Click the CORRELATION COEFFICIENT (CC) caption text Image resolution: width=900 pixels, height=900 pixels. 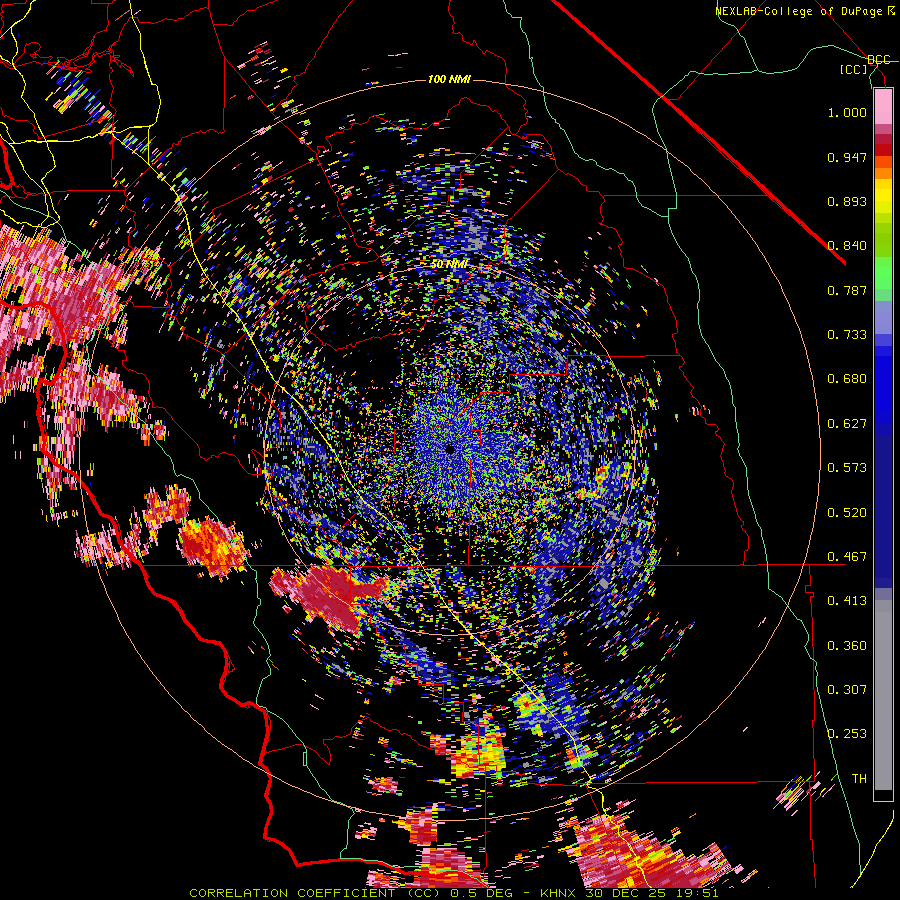[x=315, y=893]
